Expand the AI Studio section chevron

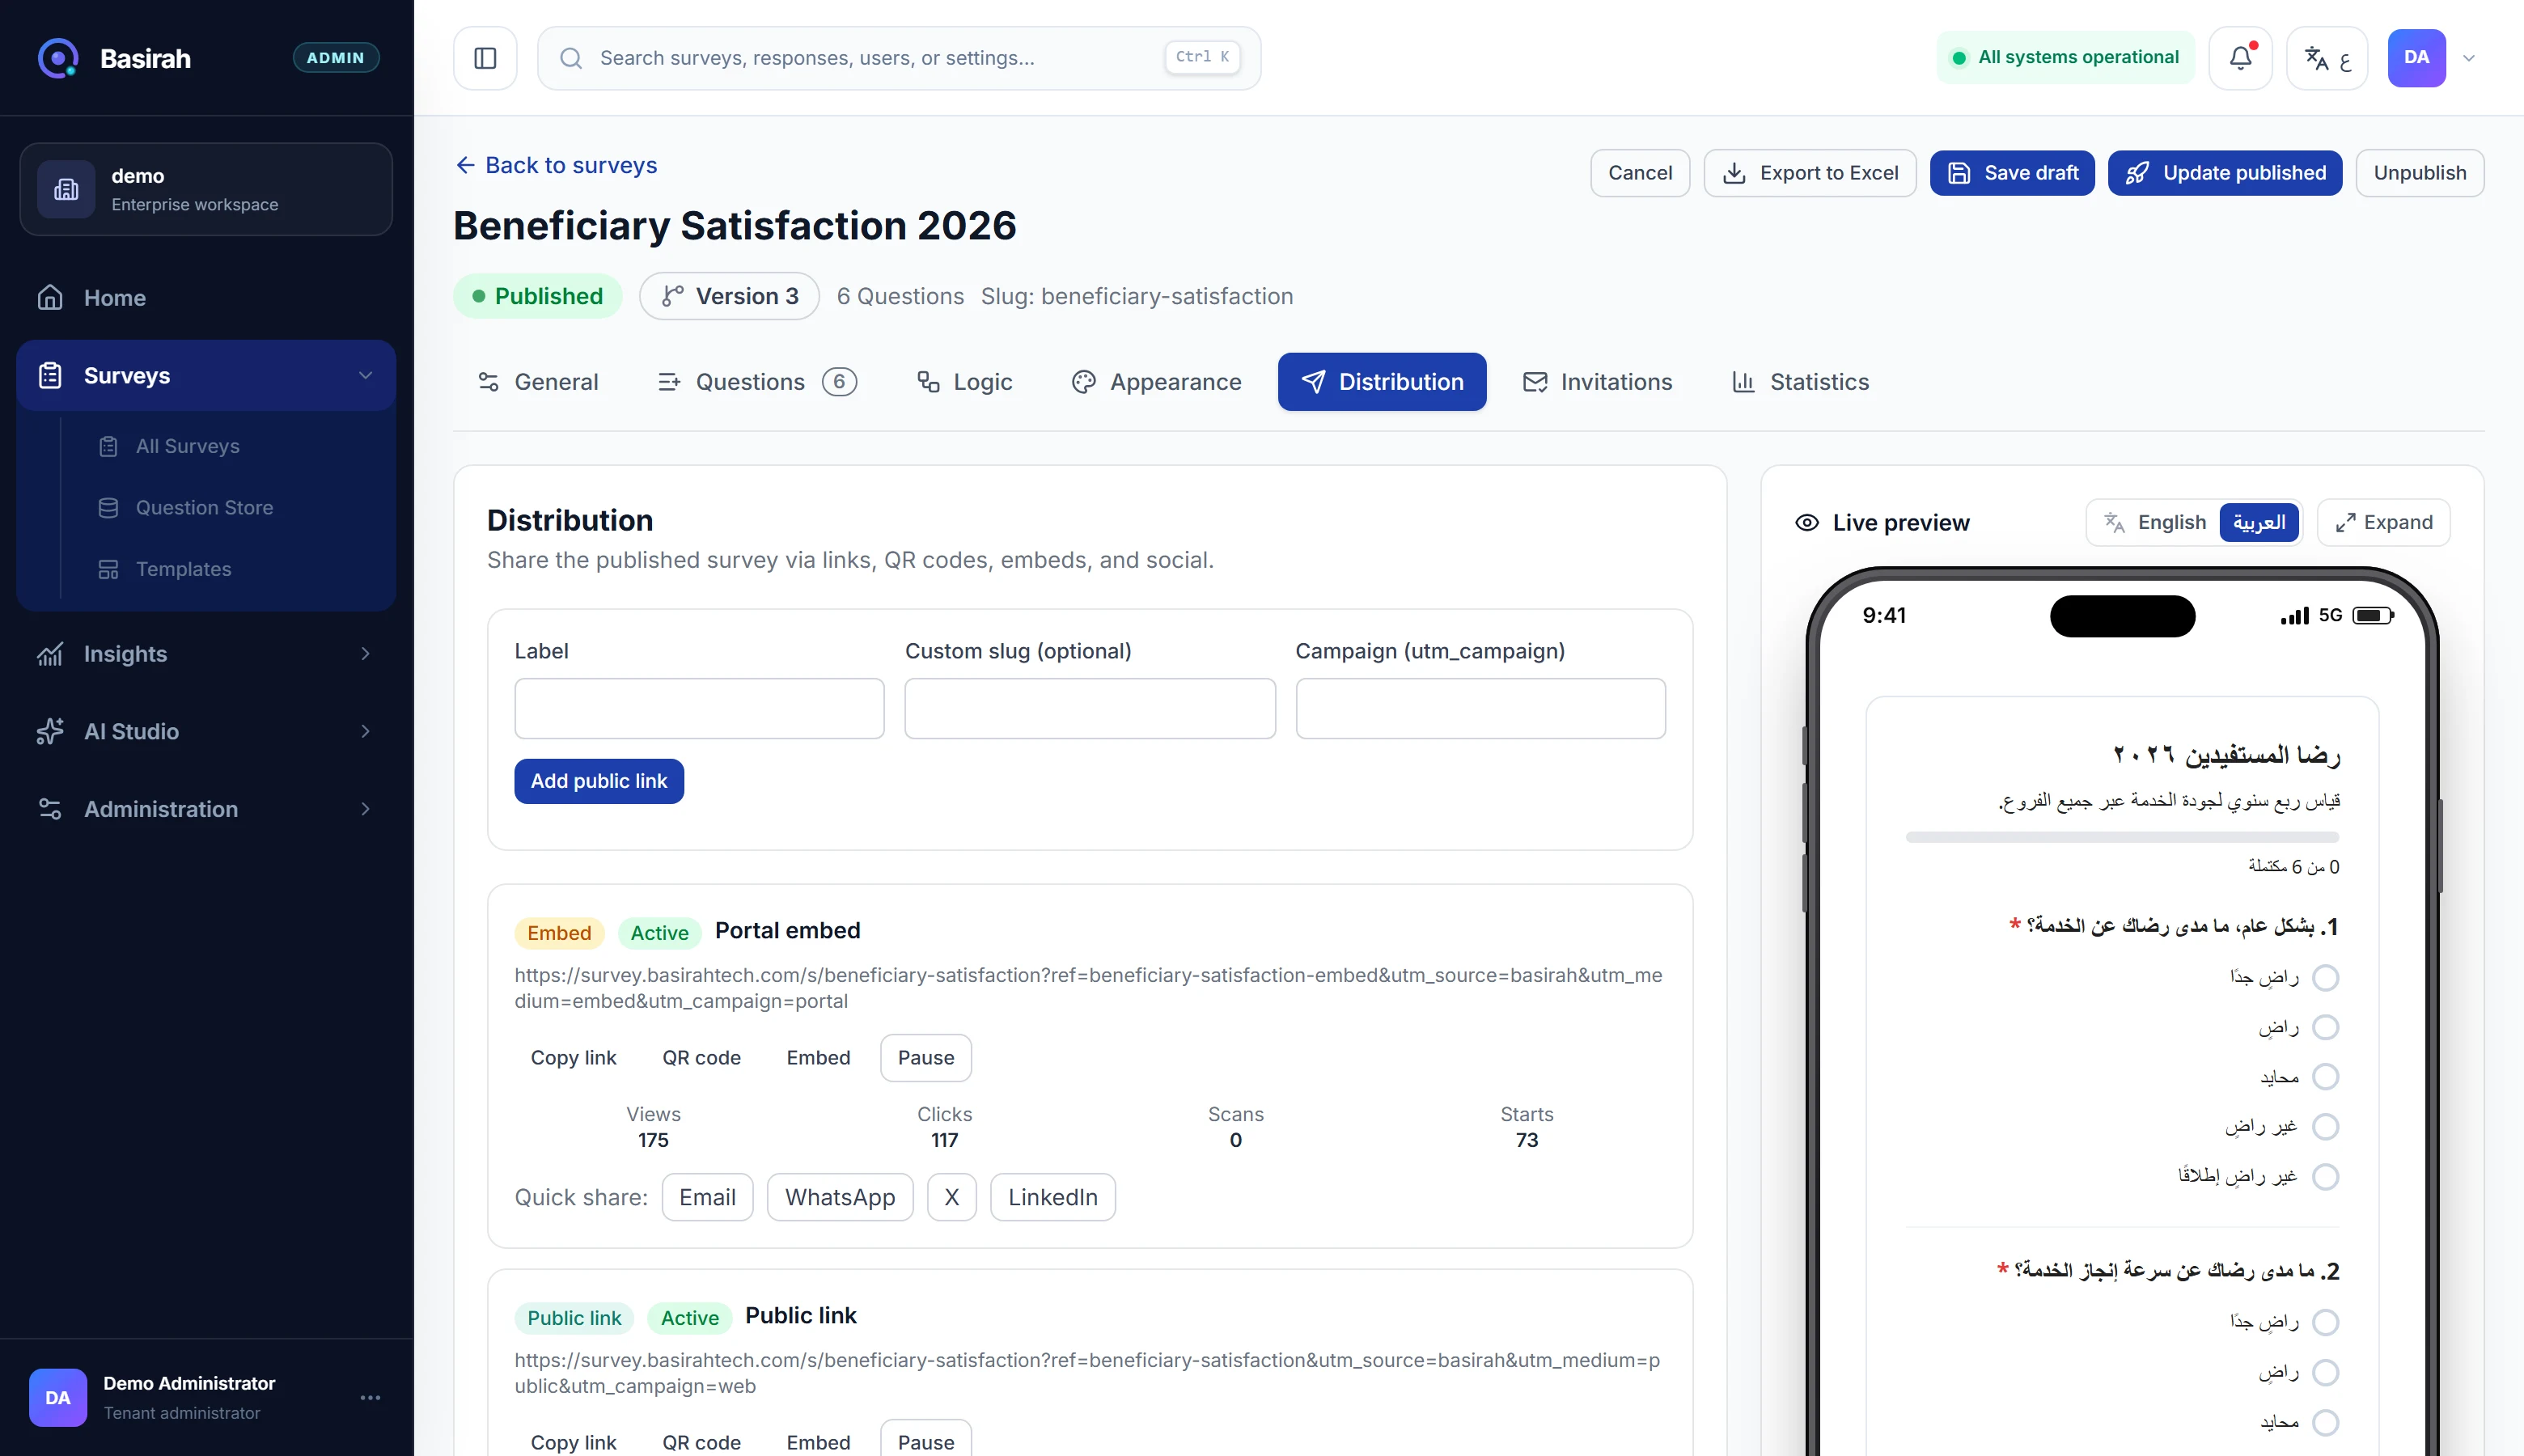pyautogui.click(x=366, y=732)
